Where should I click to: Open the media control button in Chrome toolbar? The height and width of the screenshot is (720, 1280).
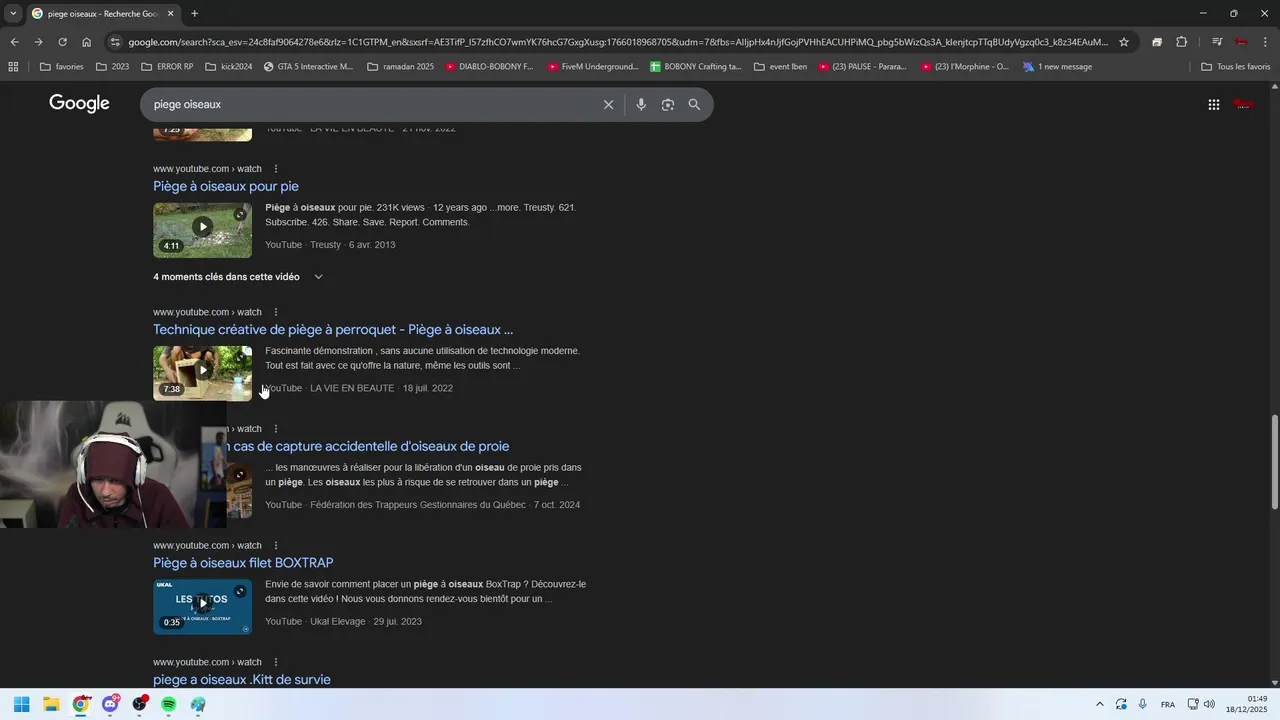[1216, 42]
